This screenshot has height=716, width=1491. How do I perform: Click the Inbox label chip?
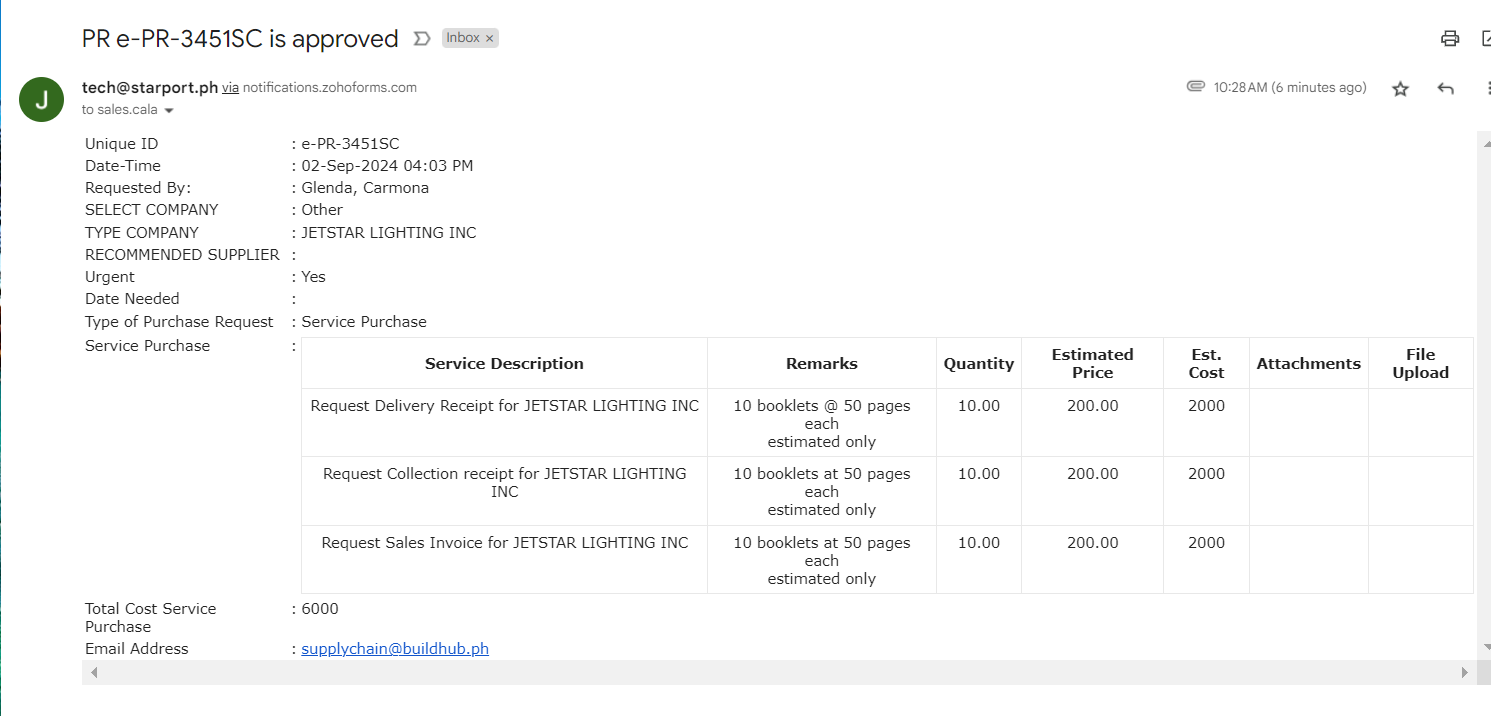tap(462, 38)
